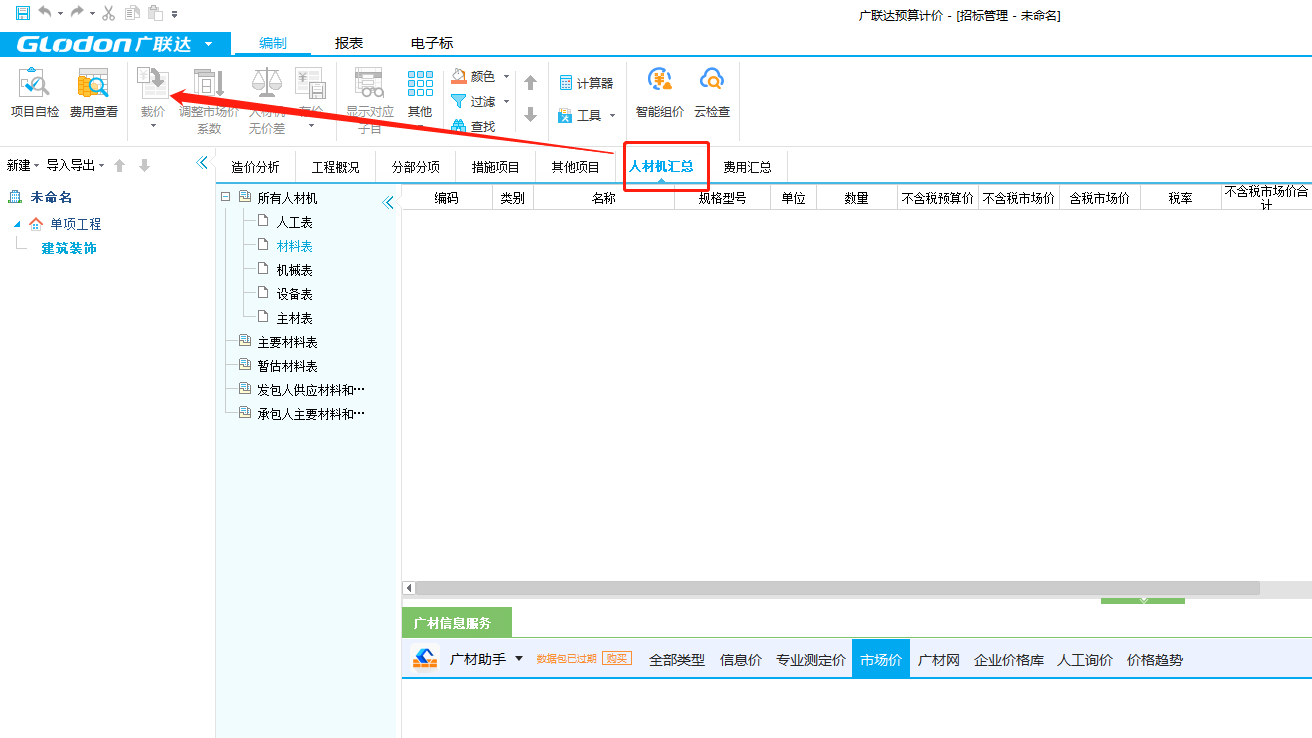Click the Paste clipboard icon

tap(155, 13)
